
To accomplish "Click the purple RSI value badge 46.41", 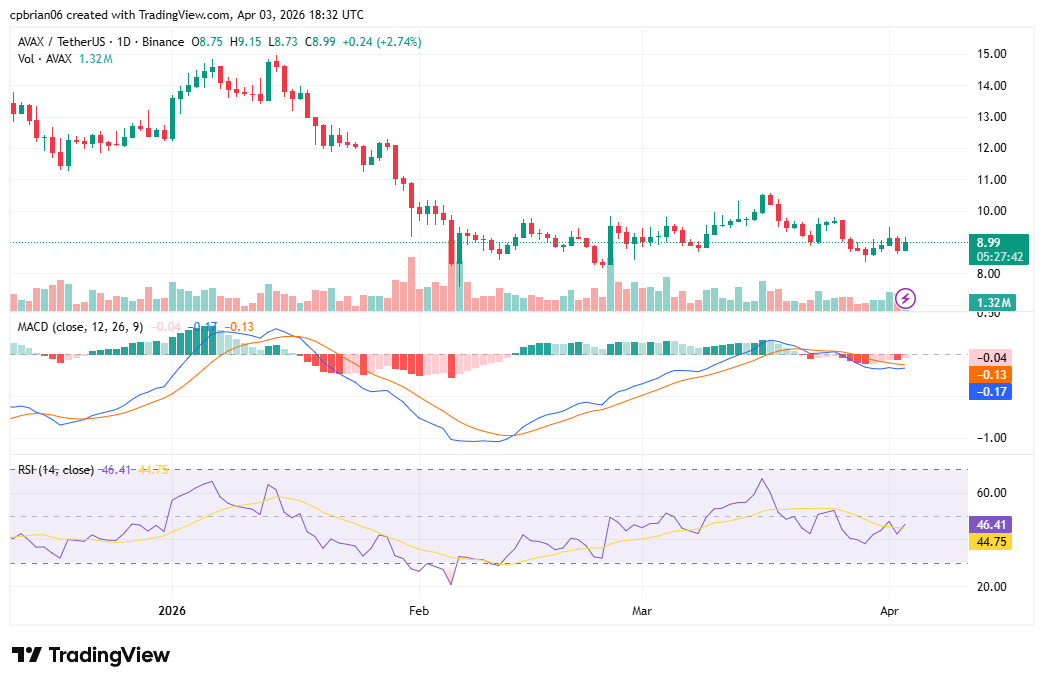I will click(x=992, y=522).
